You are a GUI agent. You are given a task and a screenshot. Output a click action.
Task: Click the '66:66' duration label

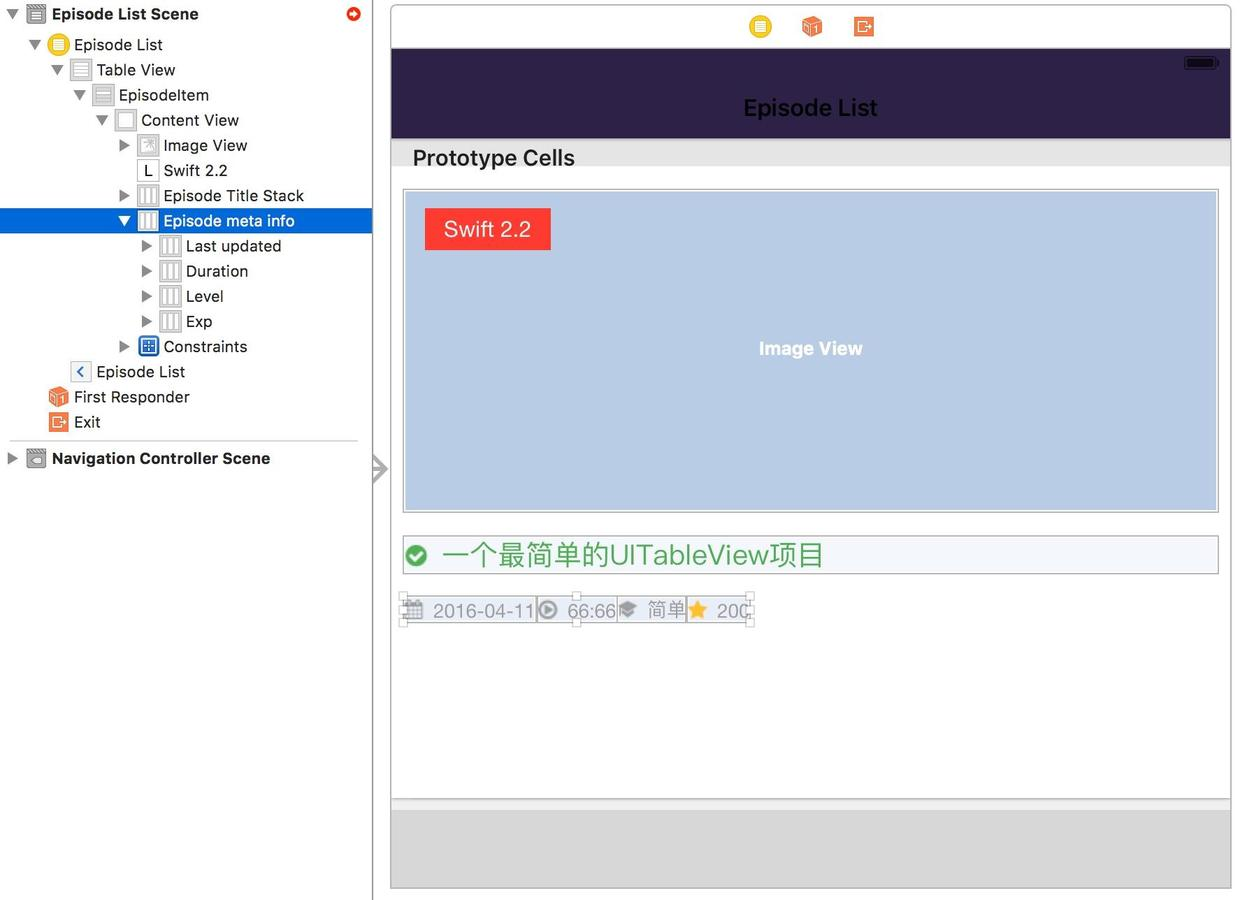[591, 611]
